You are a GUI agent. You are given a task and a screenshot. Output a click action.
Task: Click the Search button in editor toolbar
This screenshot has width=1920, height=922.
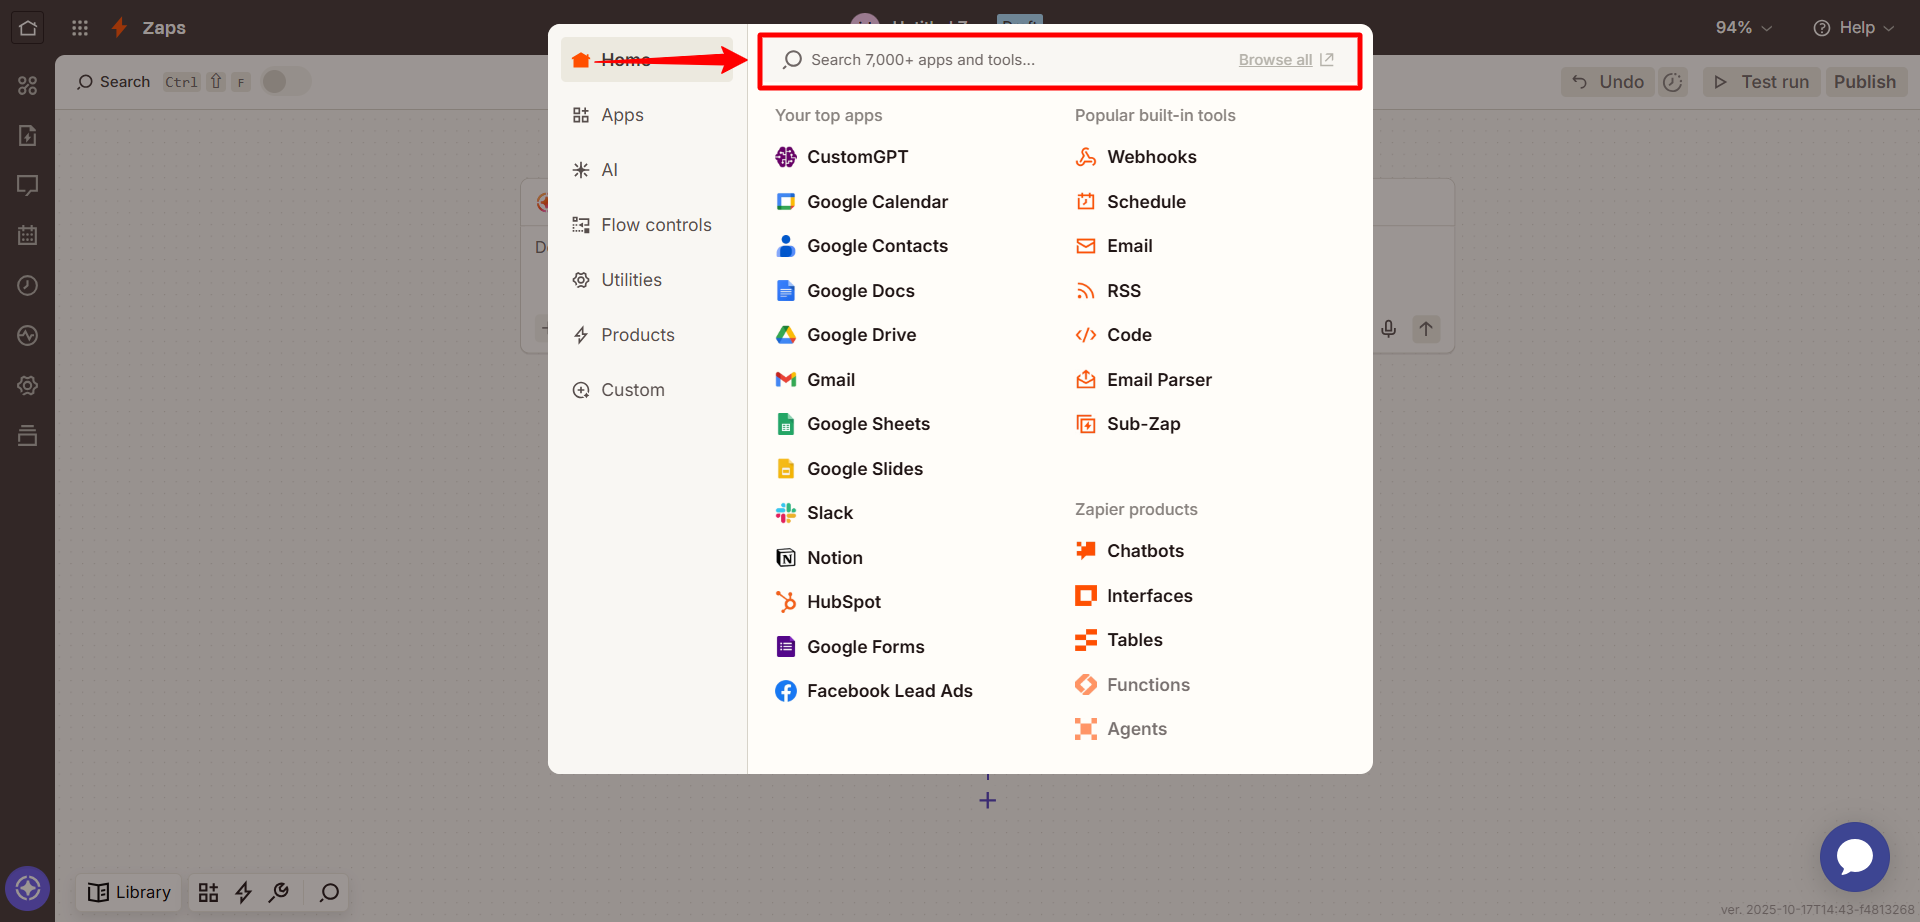pos(114,82)
